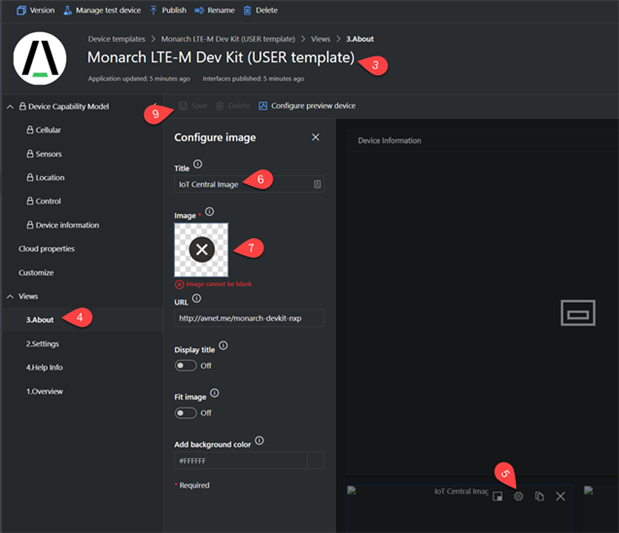The width and height of the screenshot is (619, 533).
Task: Show info for the URL field
Action: point(197,298)
